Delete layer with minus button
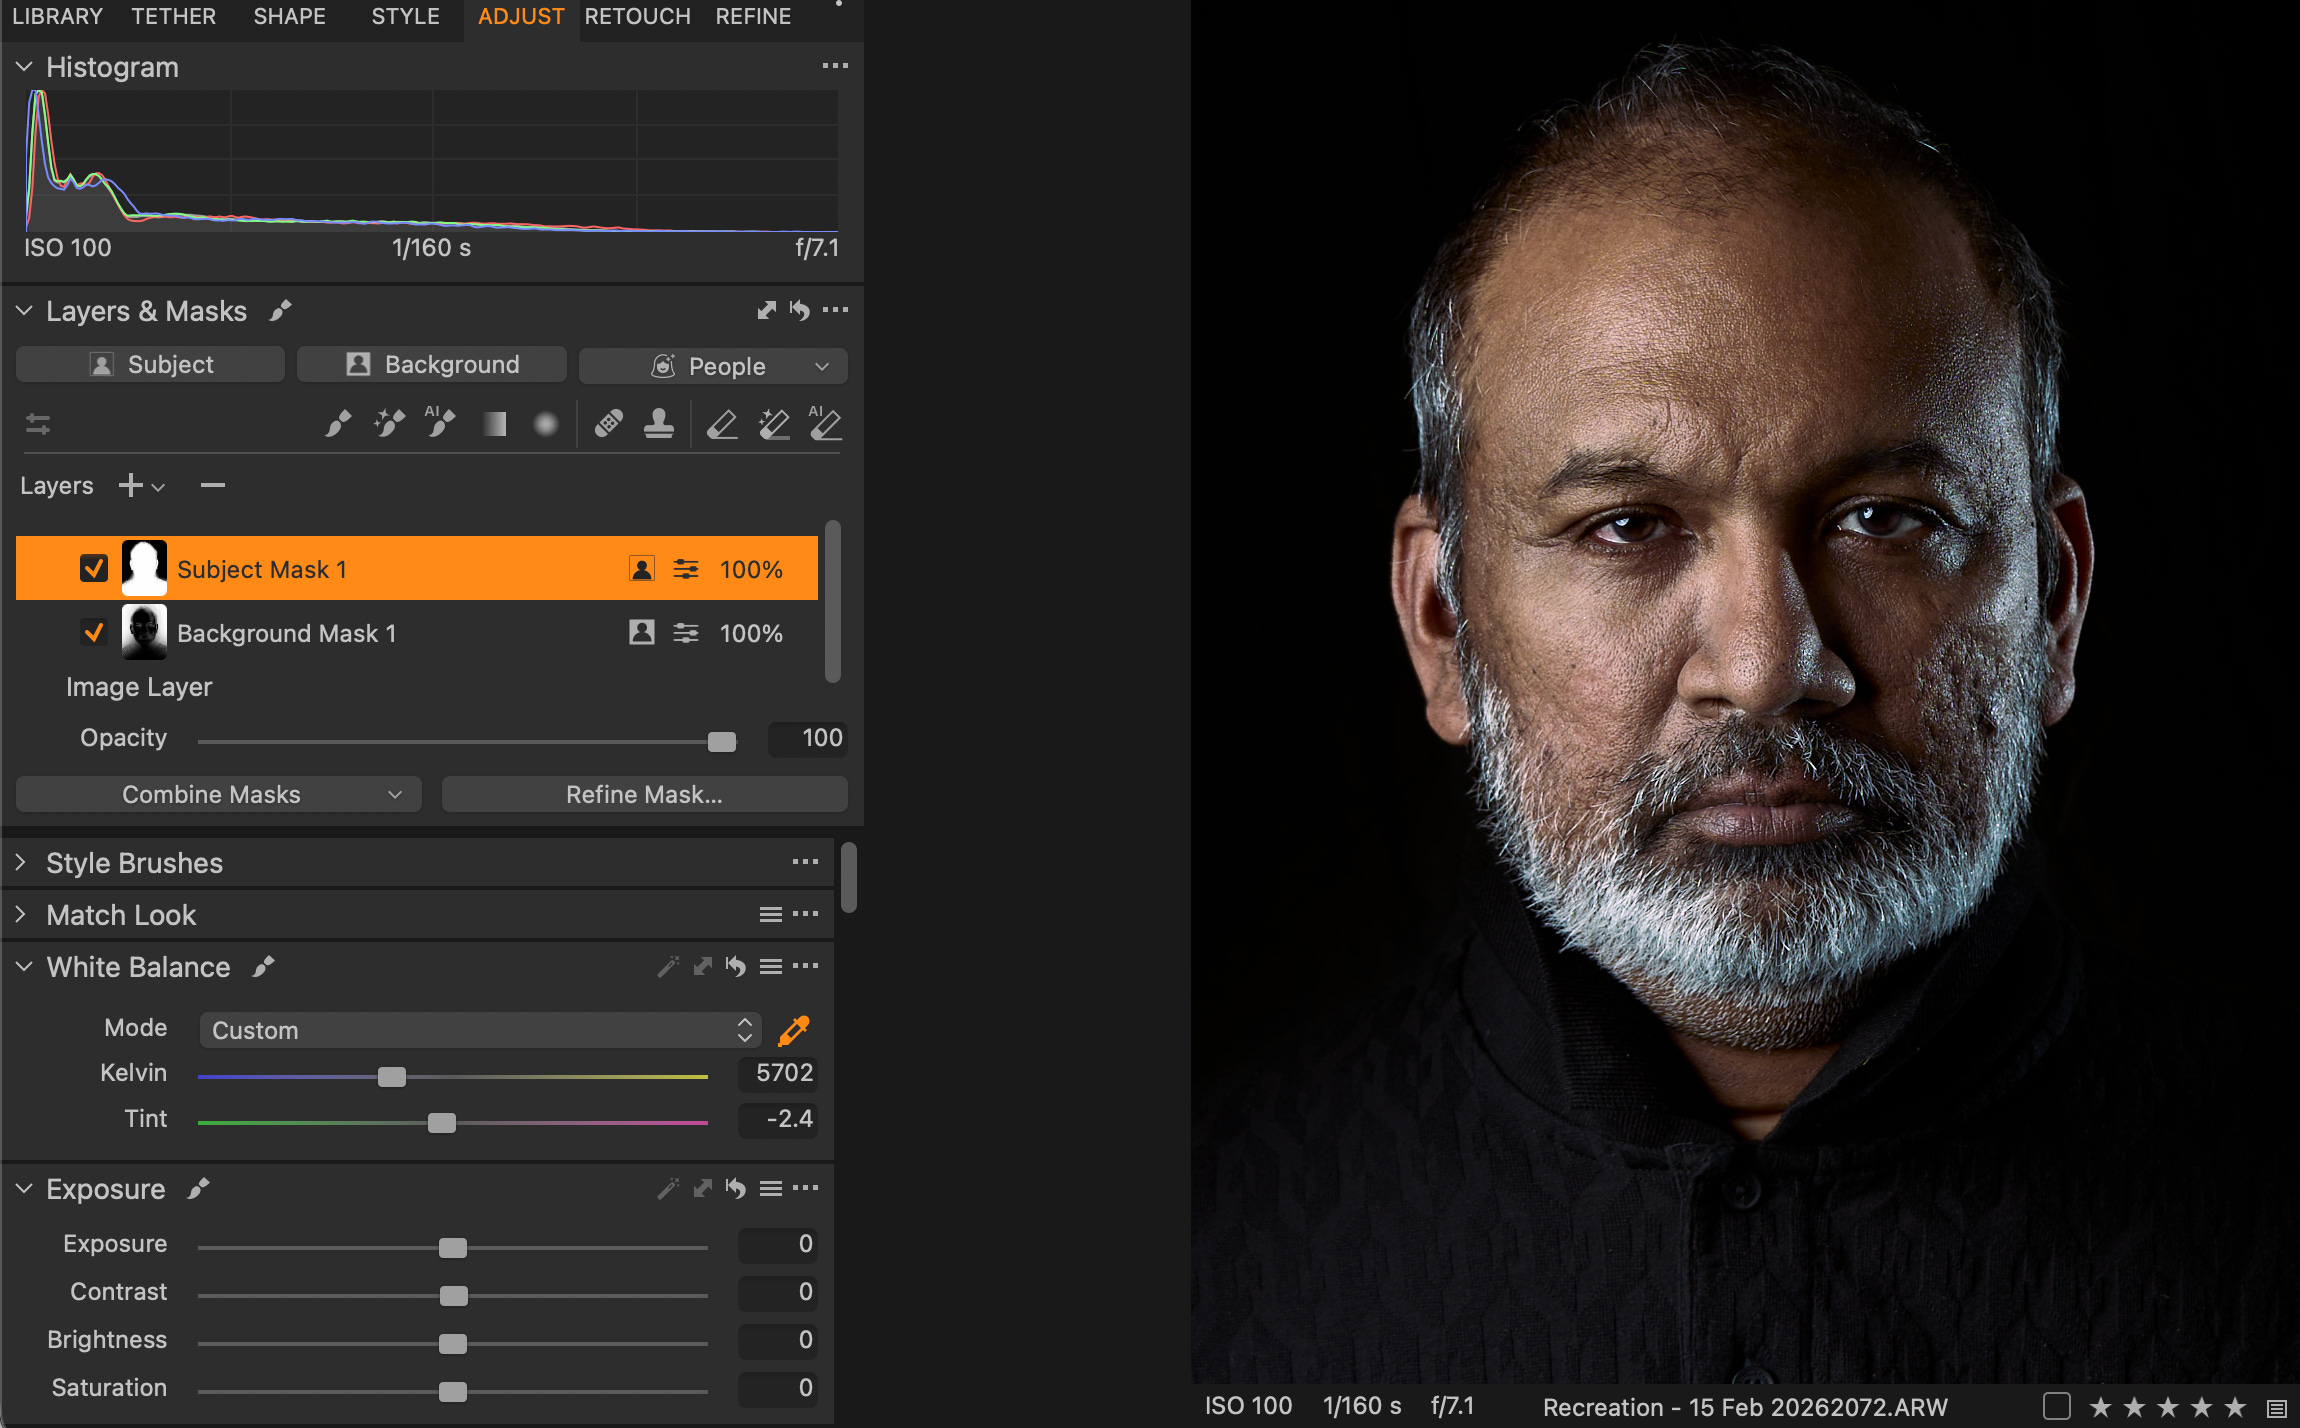 [x=212, y=486]
